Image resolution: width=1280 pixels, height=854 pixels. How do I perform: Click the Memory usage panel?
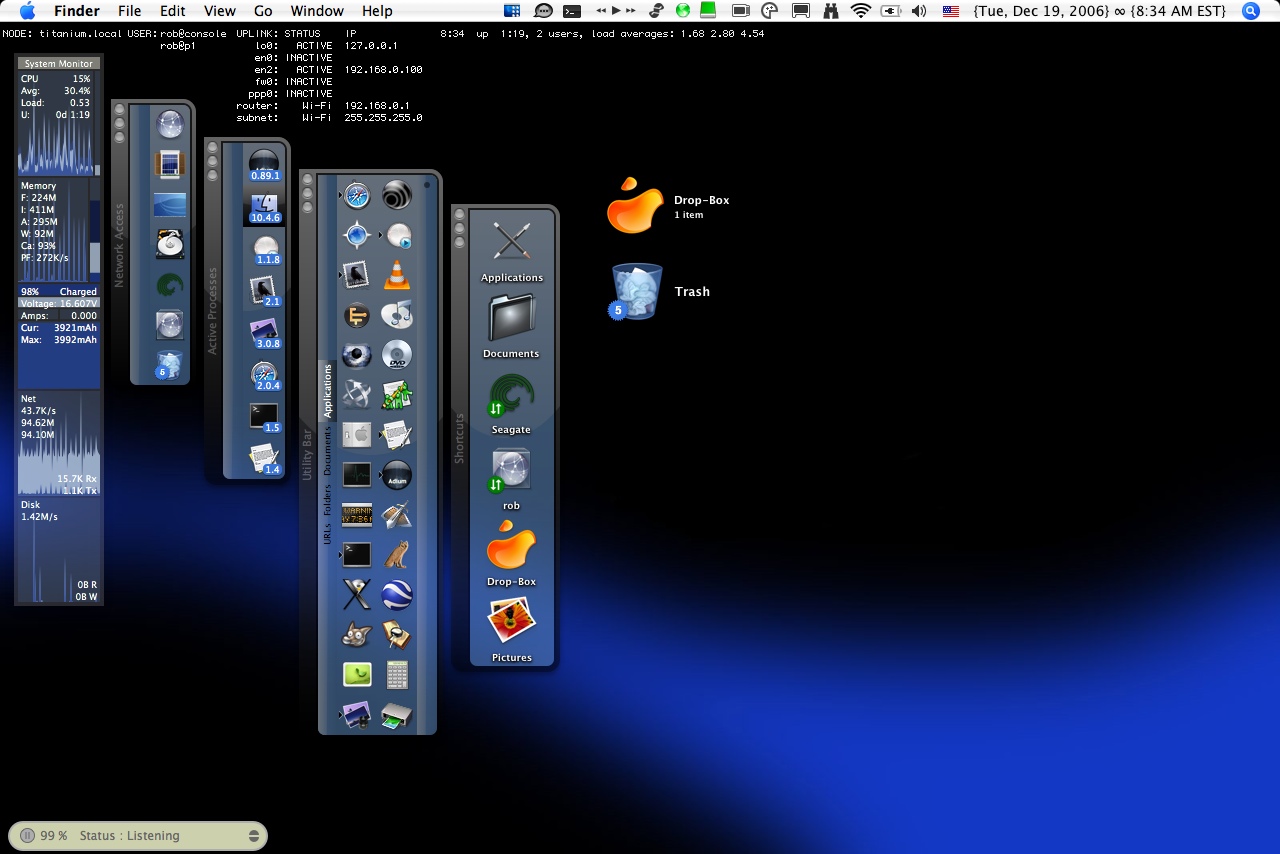click(x=59, y=231)
